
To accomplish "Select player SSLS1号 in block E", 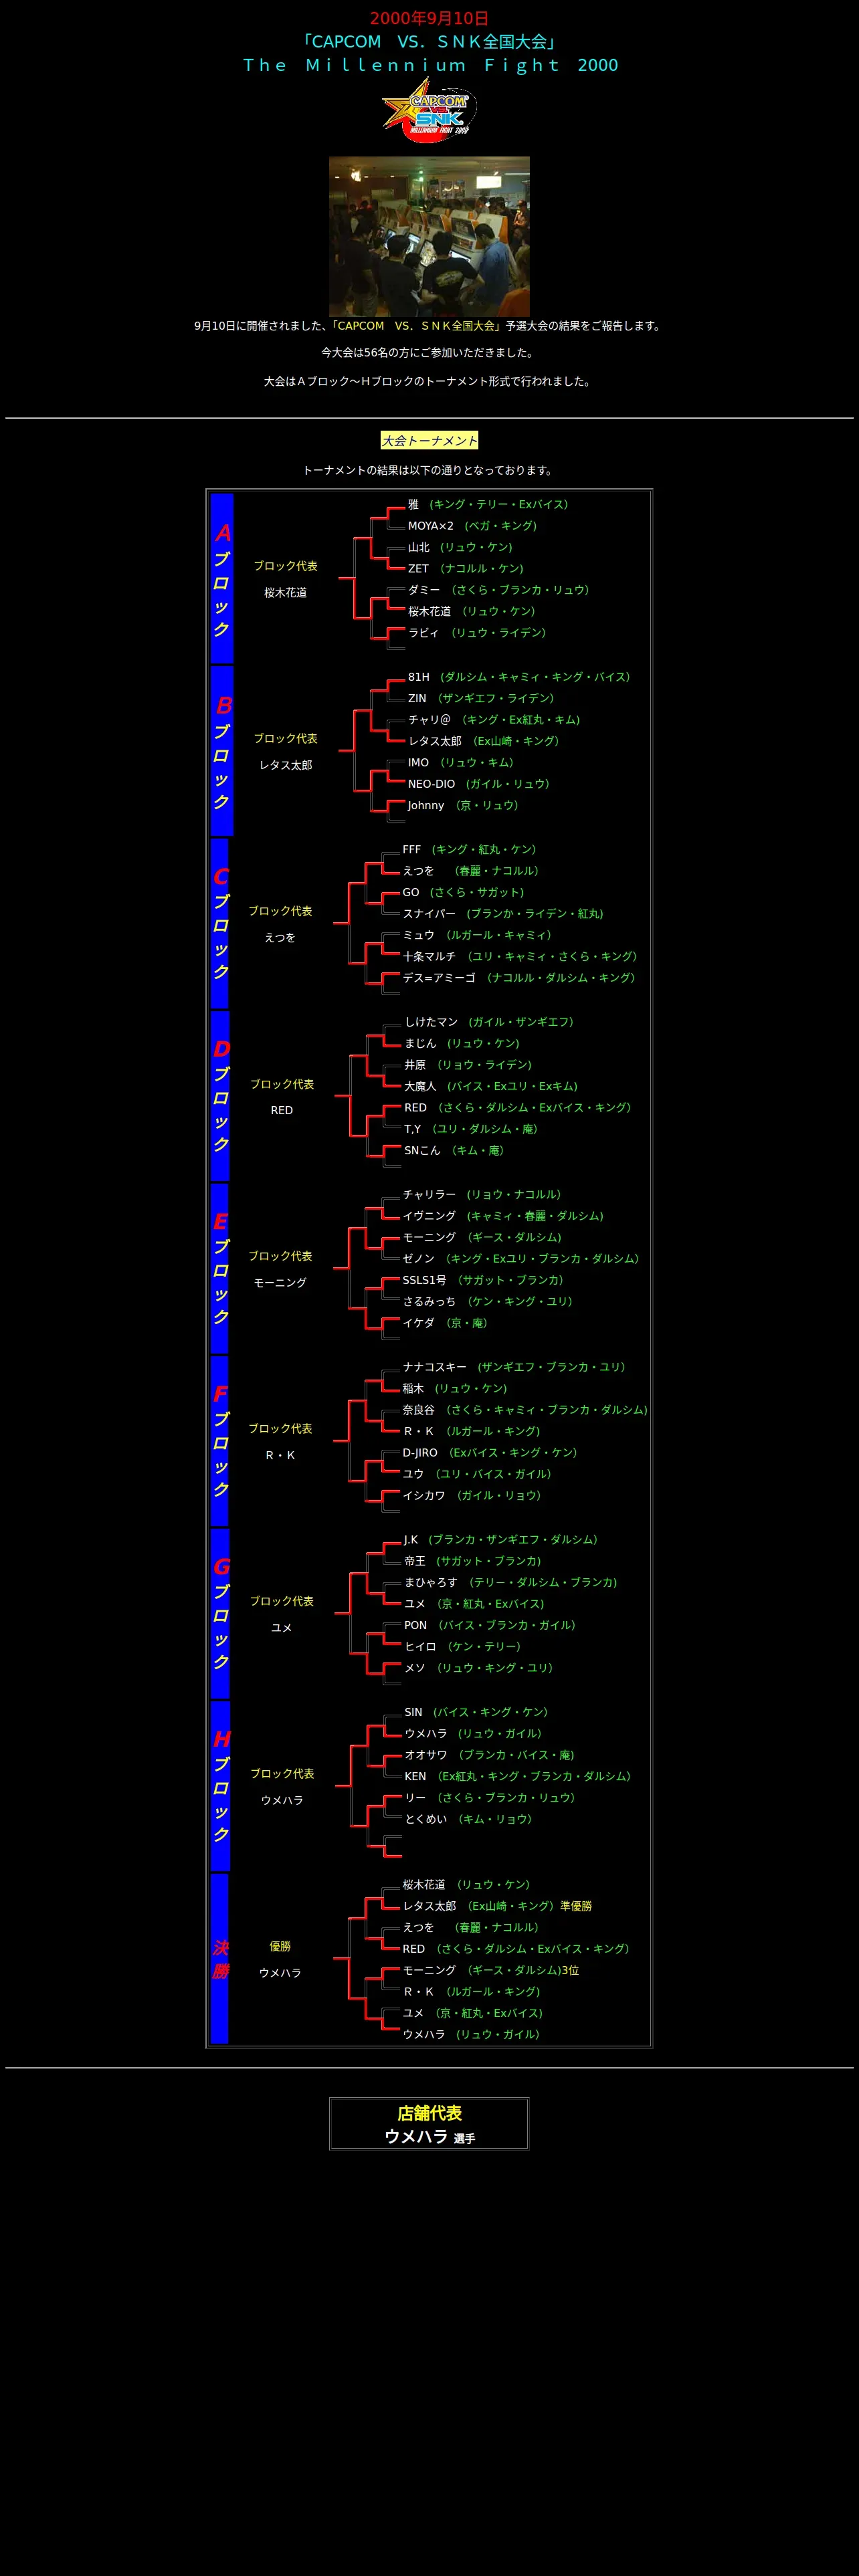I will click(424, 1280).
